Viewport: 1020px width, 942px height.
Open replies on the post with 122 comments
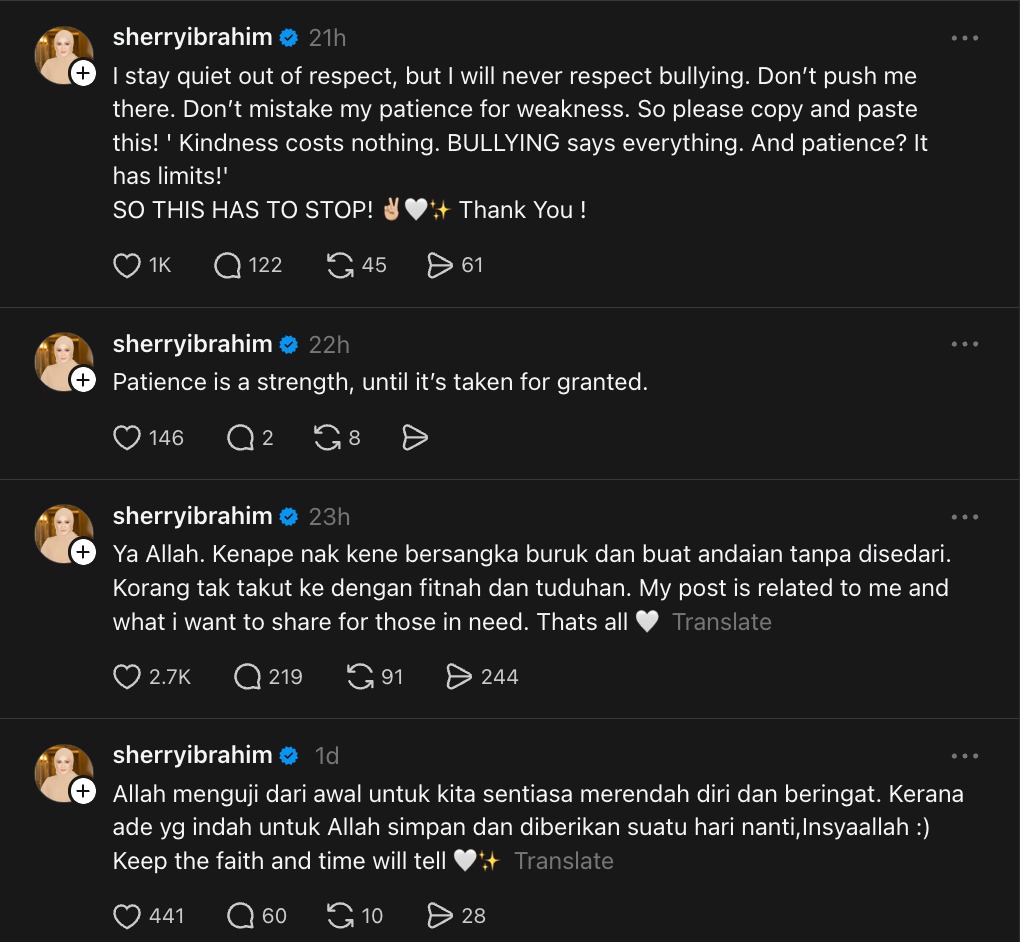(228, 265)
